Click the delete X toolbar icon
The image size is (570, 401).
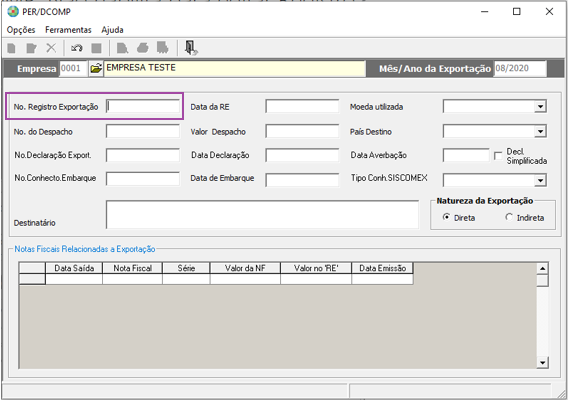[51, 48]
